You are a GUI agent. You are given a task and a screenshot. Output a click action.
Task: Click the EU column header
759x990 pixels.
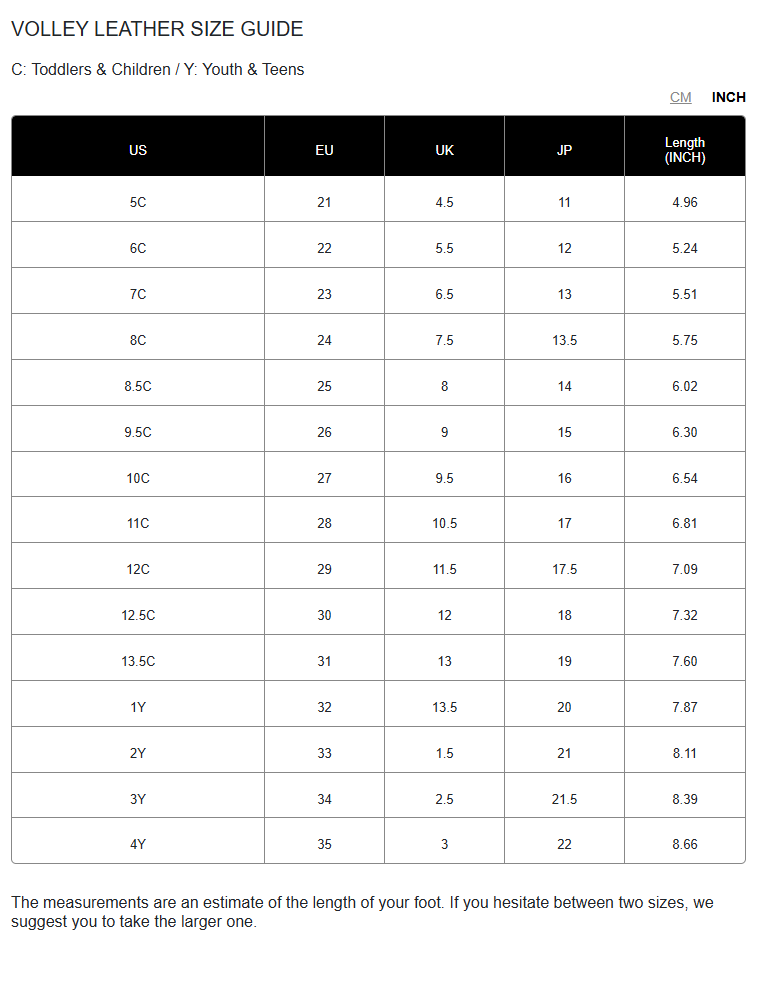324,150
